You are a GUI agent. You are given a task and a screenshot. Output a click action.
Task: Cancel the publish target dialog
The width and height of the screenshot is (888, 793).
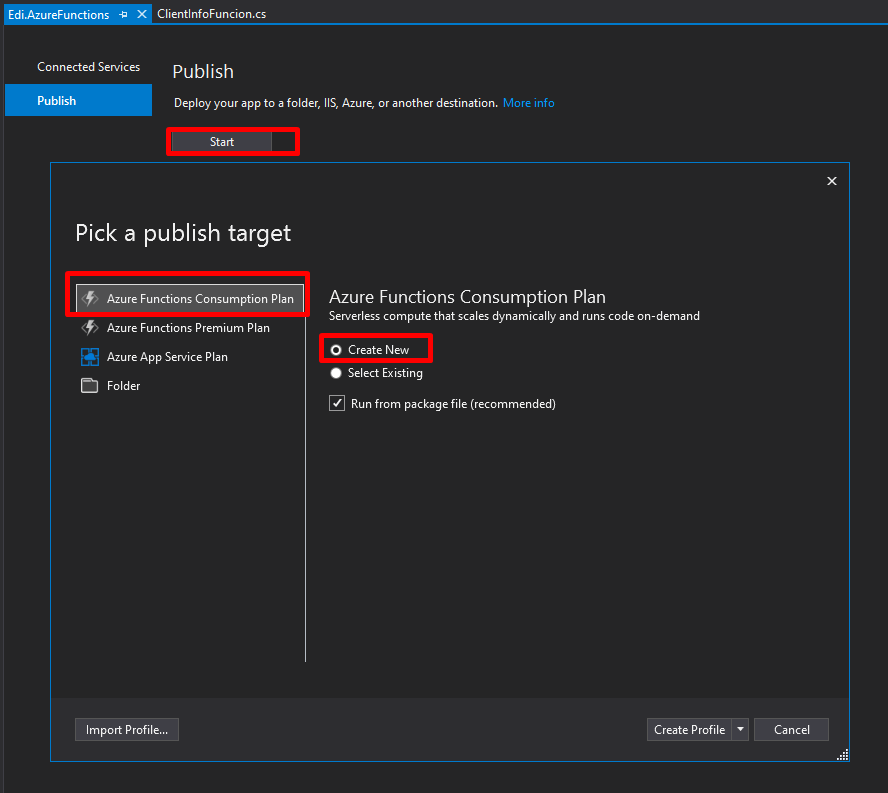tap(791, 730)
